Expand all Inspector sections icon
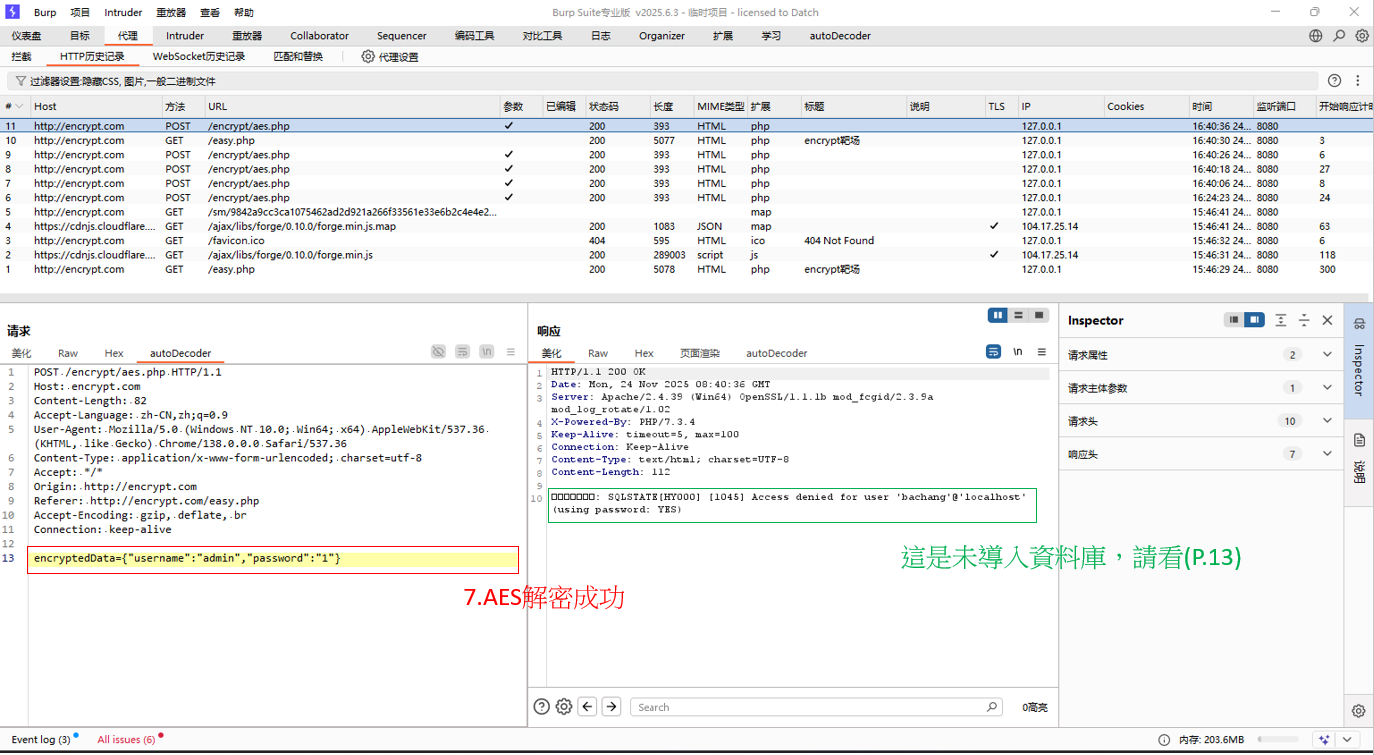1374x755 pixels. (1281, 320)
